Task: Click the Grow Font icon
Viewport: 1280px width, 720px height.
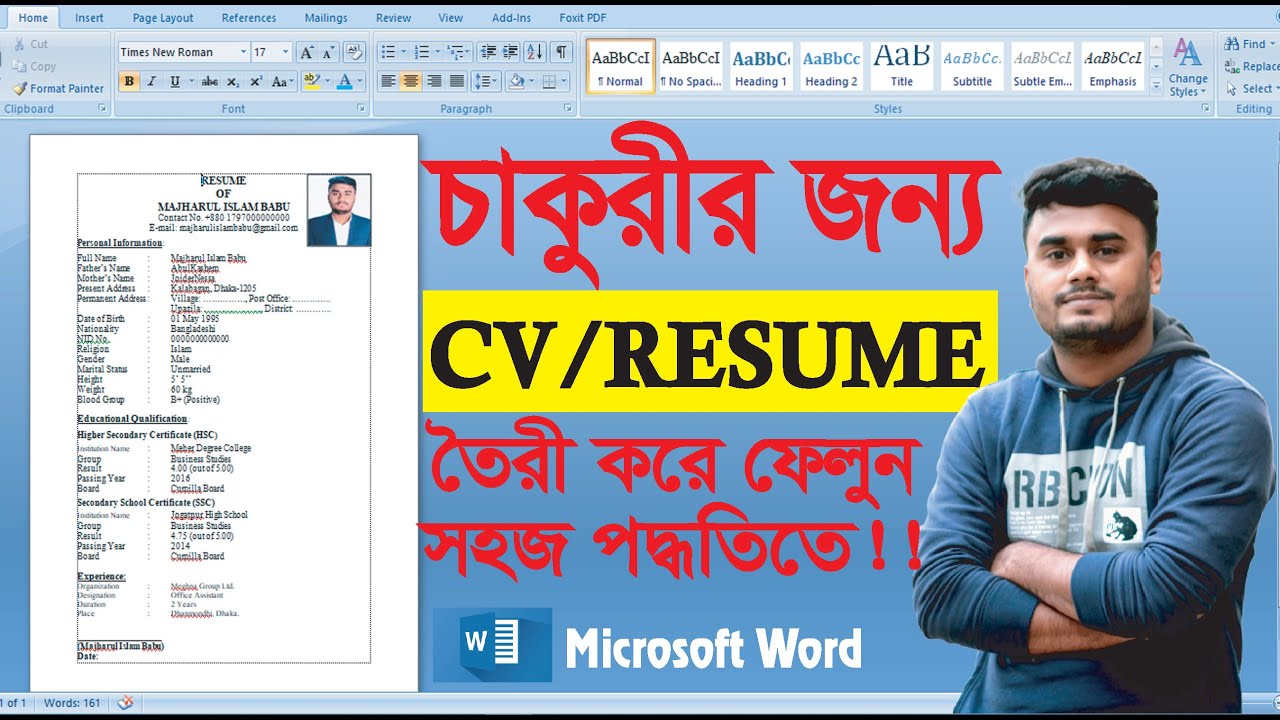Action: (x=306, y=52)
